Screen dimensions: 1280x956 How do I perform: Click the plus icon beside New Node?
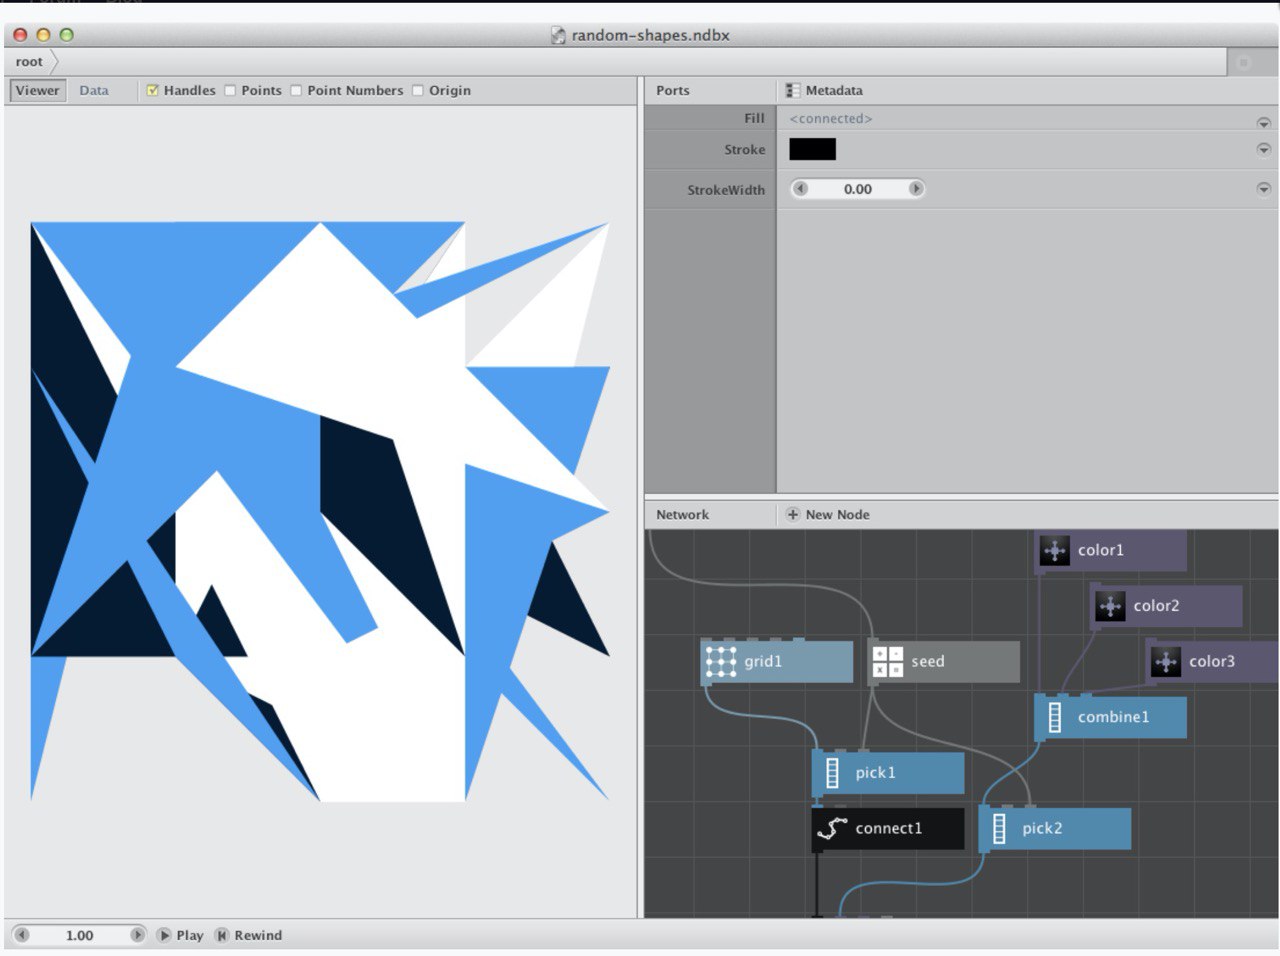coord(793,514)
